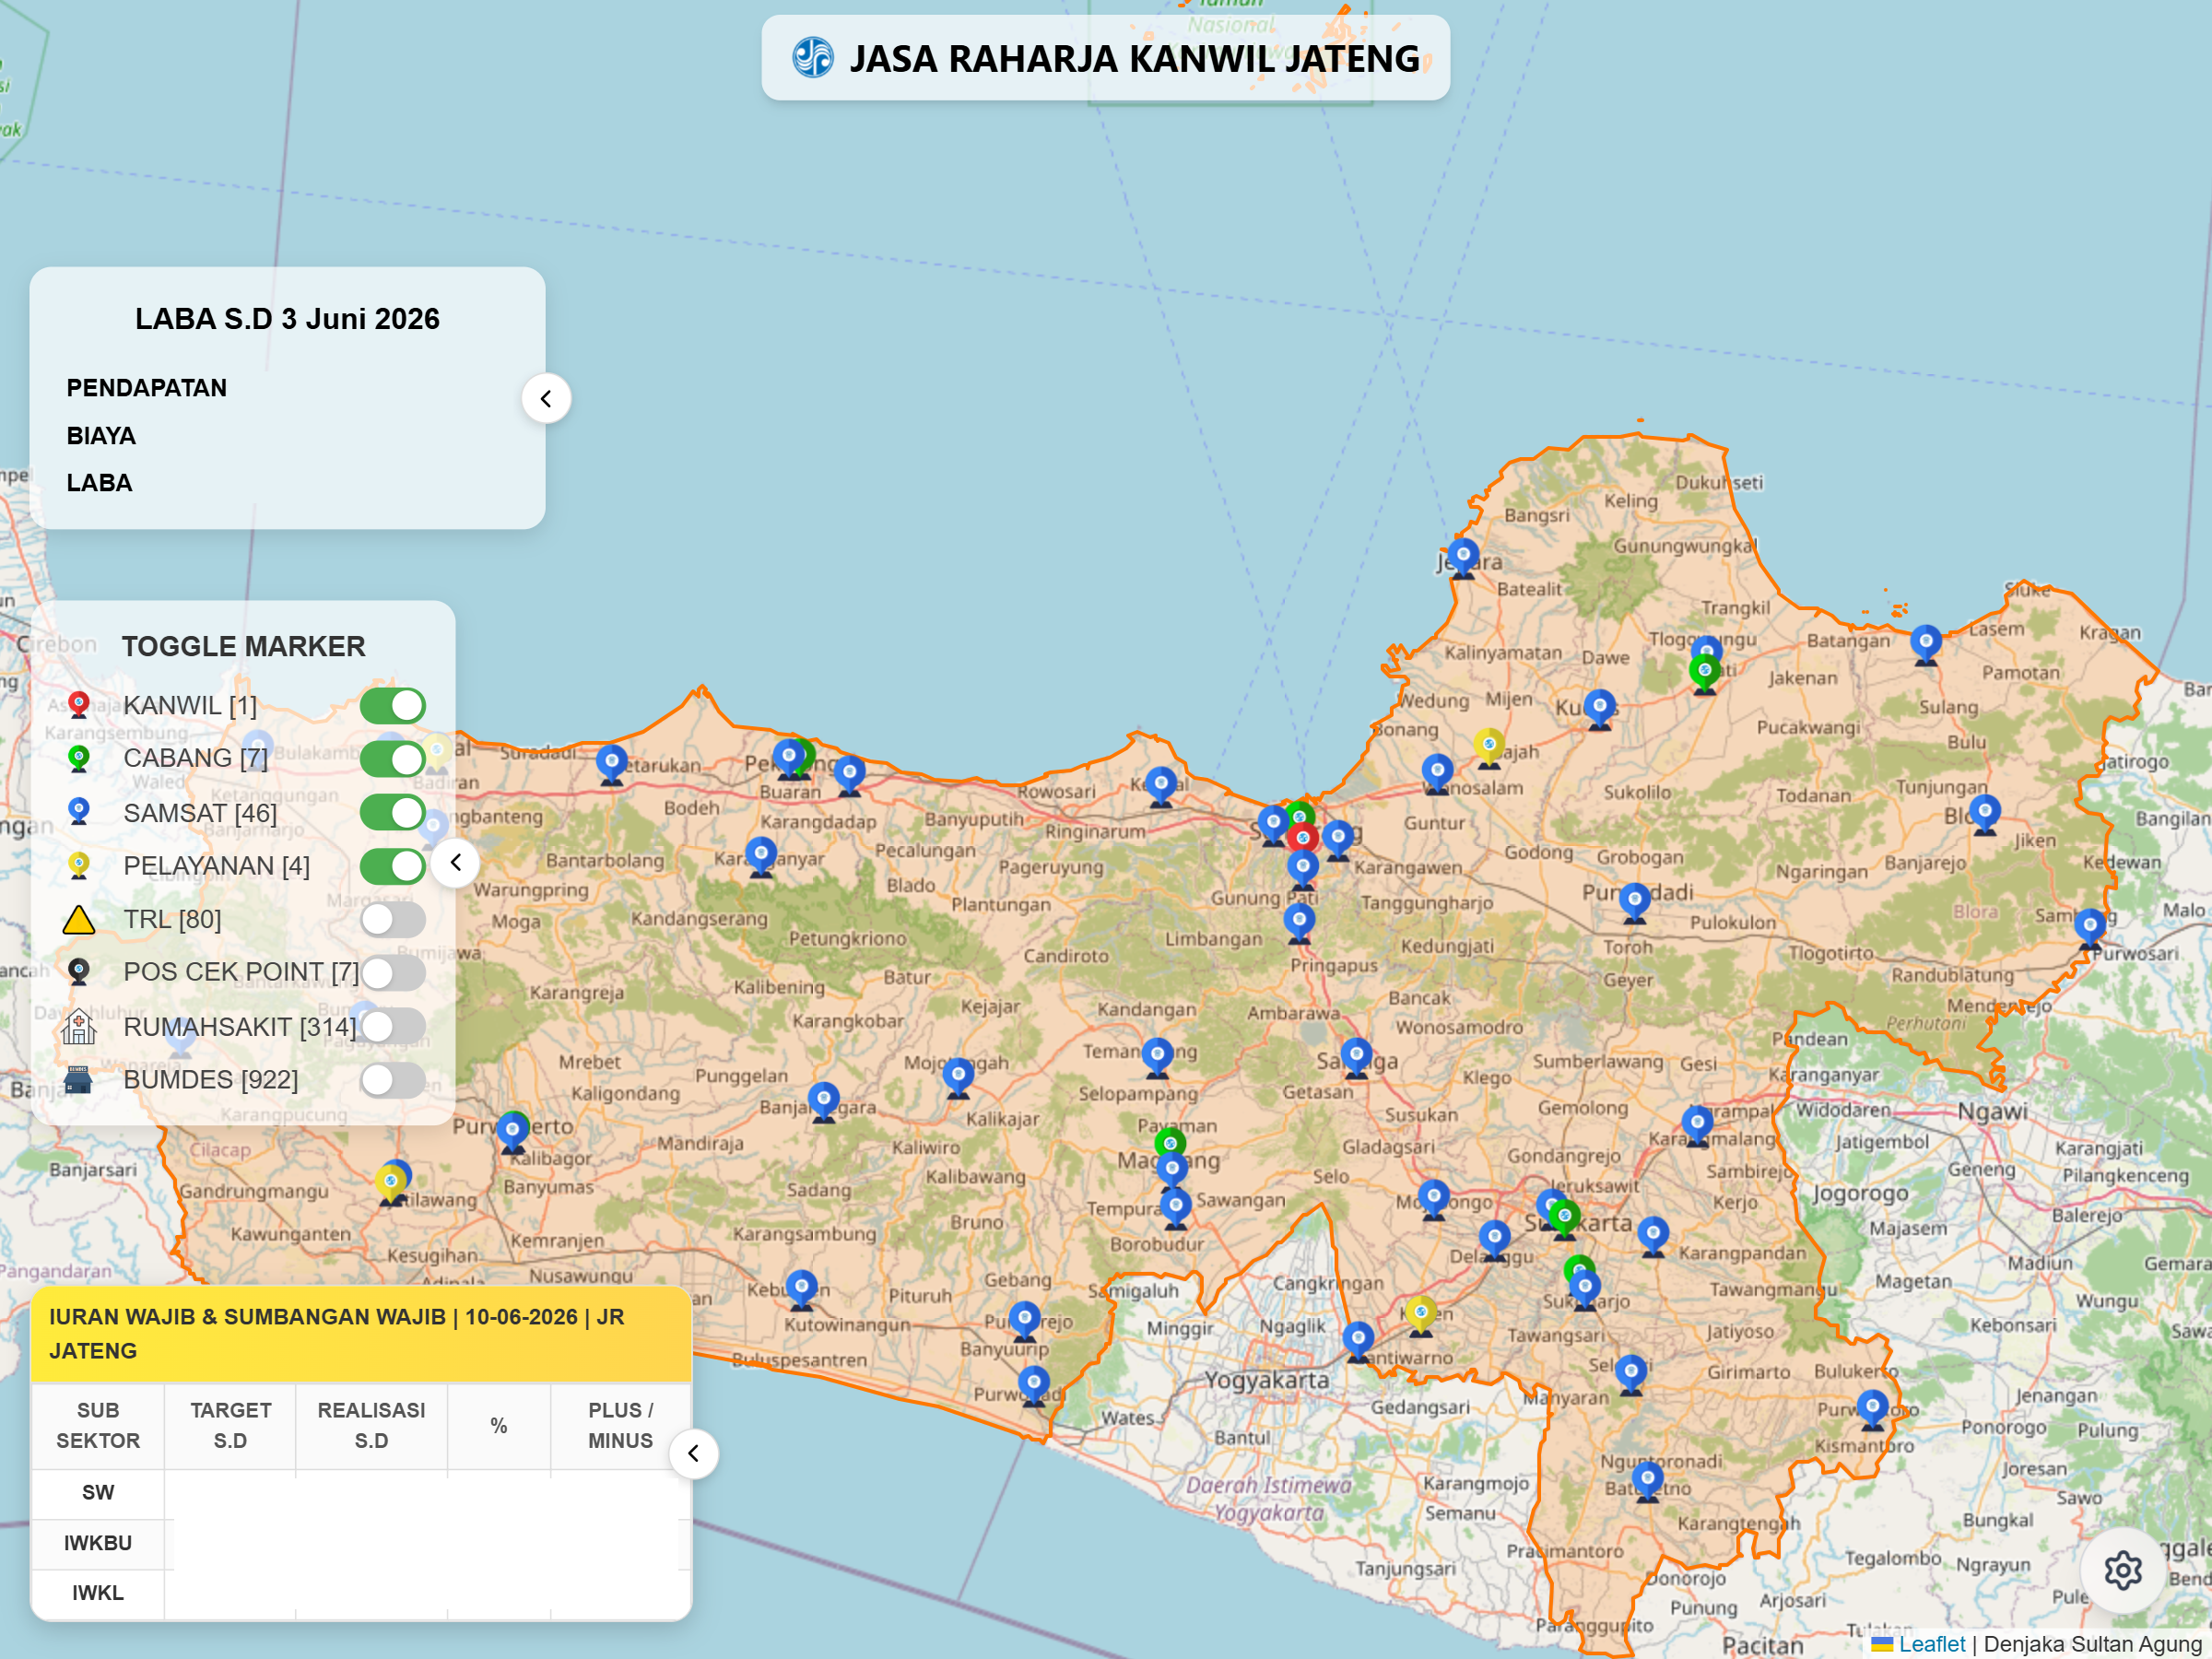The height and width of the screenshot is (1659, 2212).
Task: Open the settings gear button
Action: tap(2122, 1570)
